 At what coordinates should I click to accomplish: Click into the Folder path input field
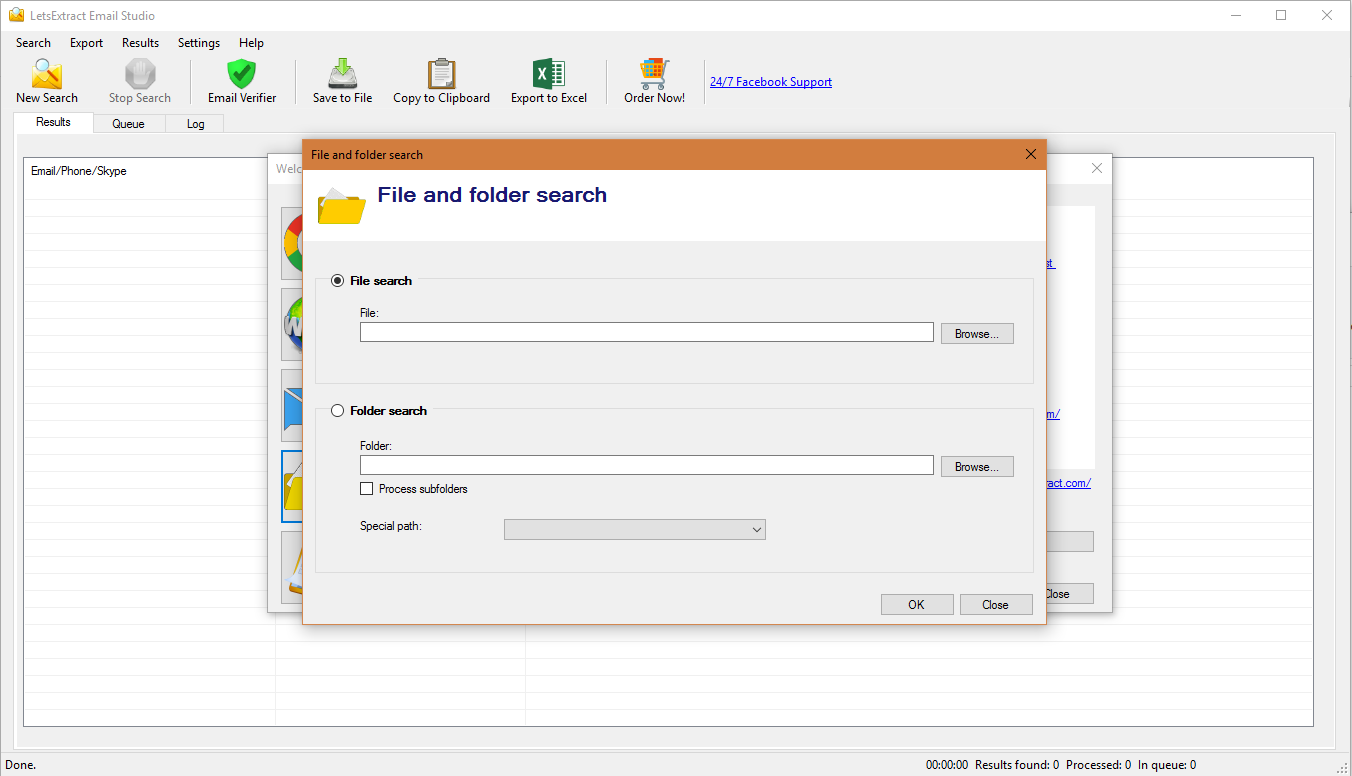[x=646, y=466]
